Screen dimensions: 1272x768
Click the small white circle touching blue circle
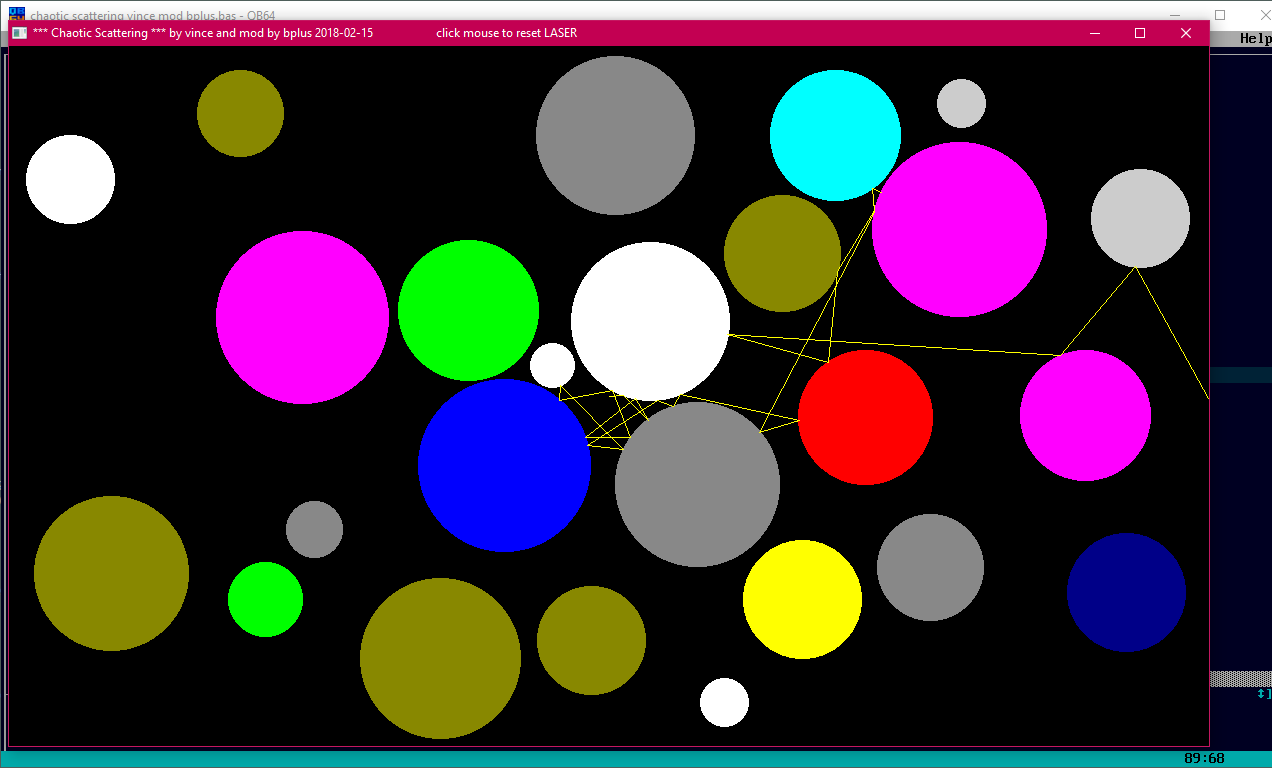[x=552, y=365]
